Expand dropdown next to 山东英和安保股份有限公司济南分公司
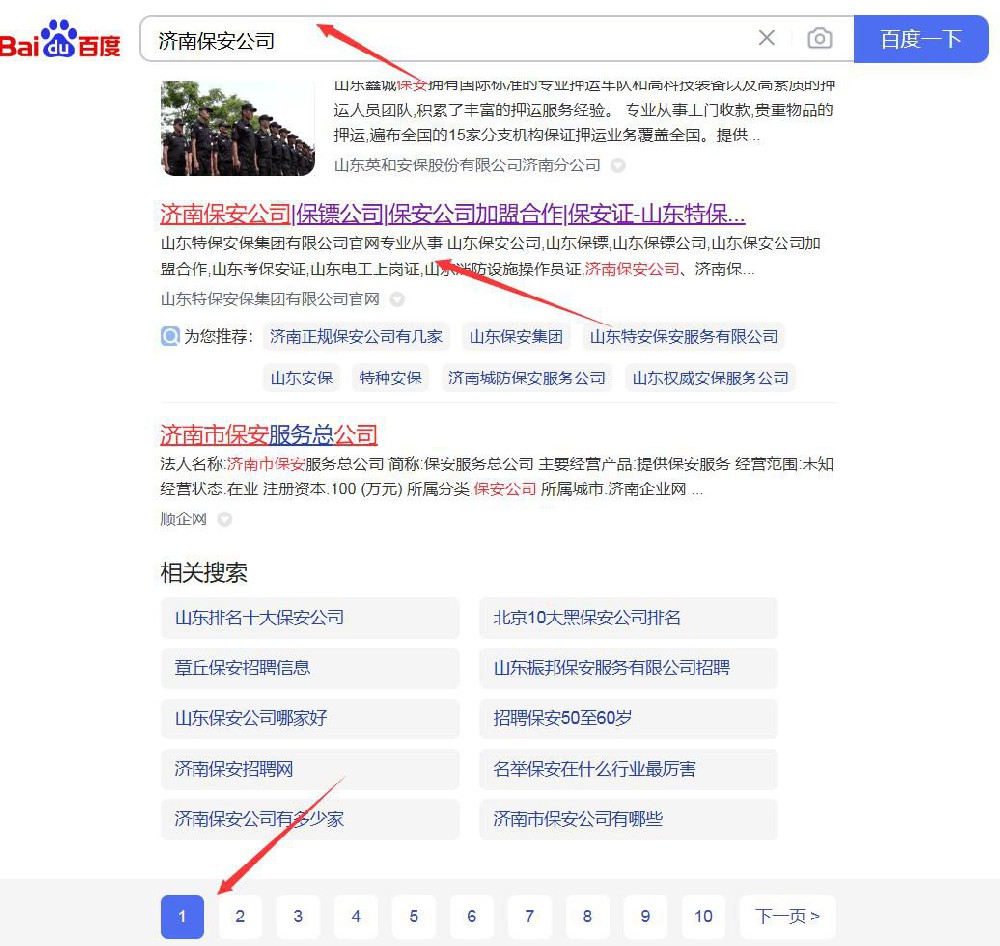The height and width of the screenshot is (946, 1000). pyautogui.click(x=618, y=165)
